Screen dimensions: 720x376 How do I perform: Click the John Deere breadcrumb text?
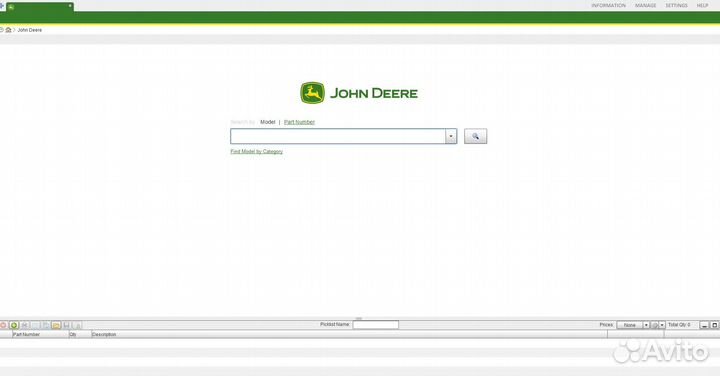[x=29, y=30]
